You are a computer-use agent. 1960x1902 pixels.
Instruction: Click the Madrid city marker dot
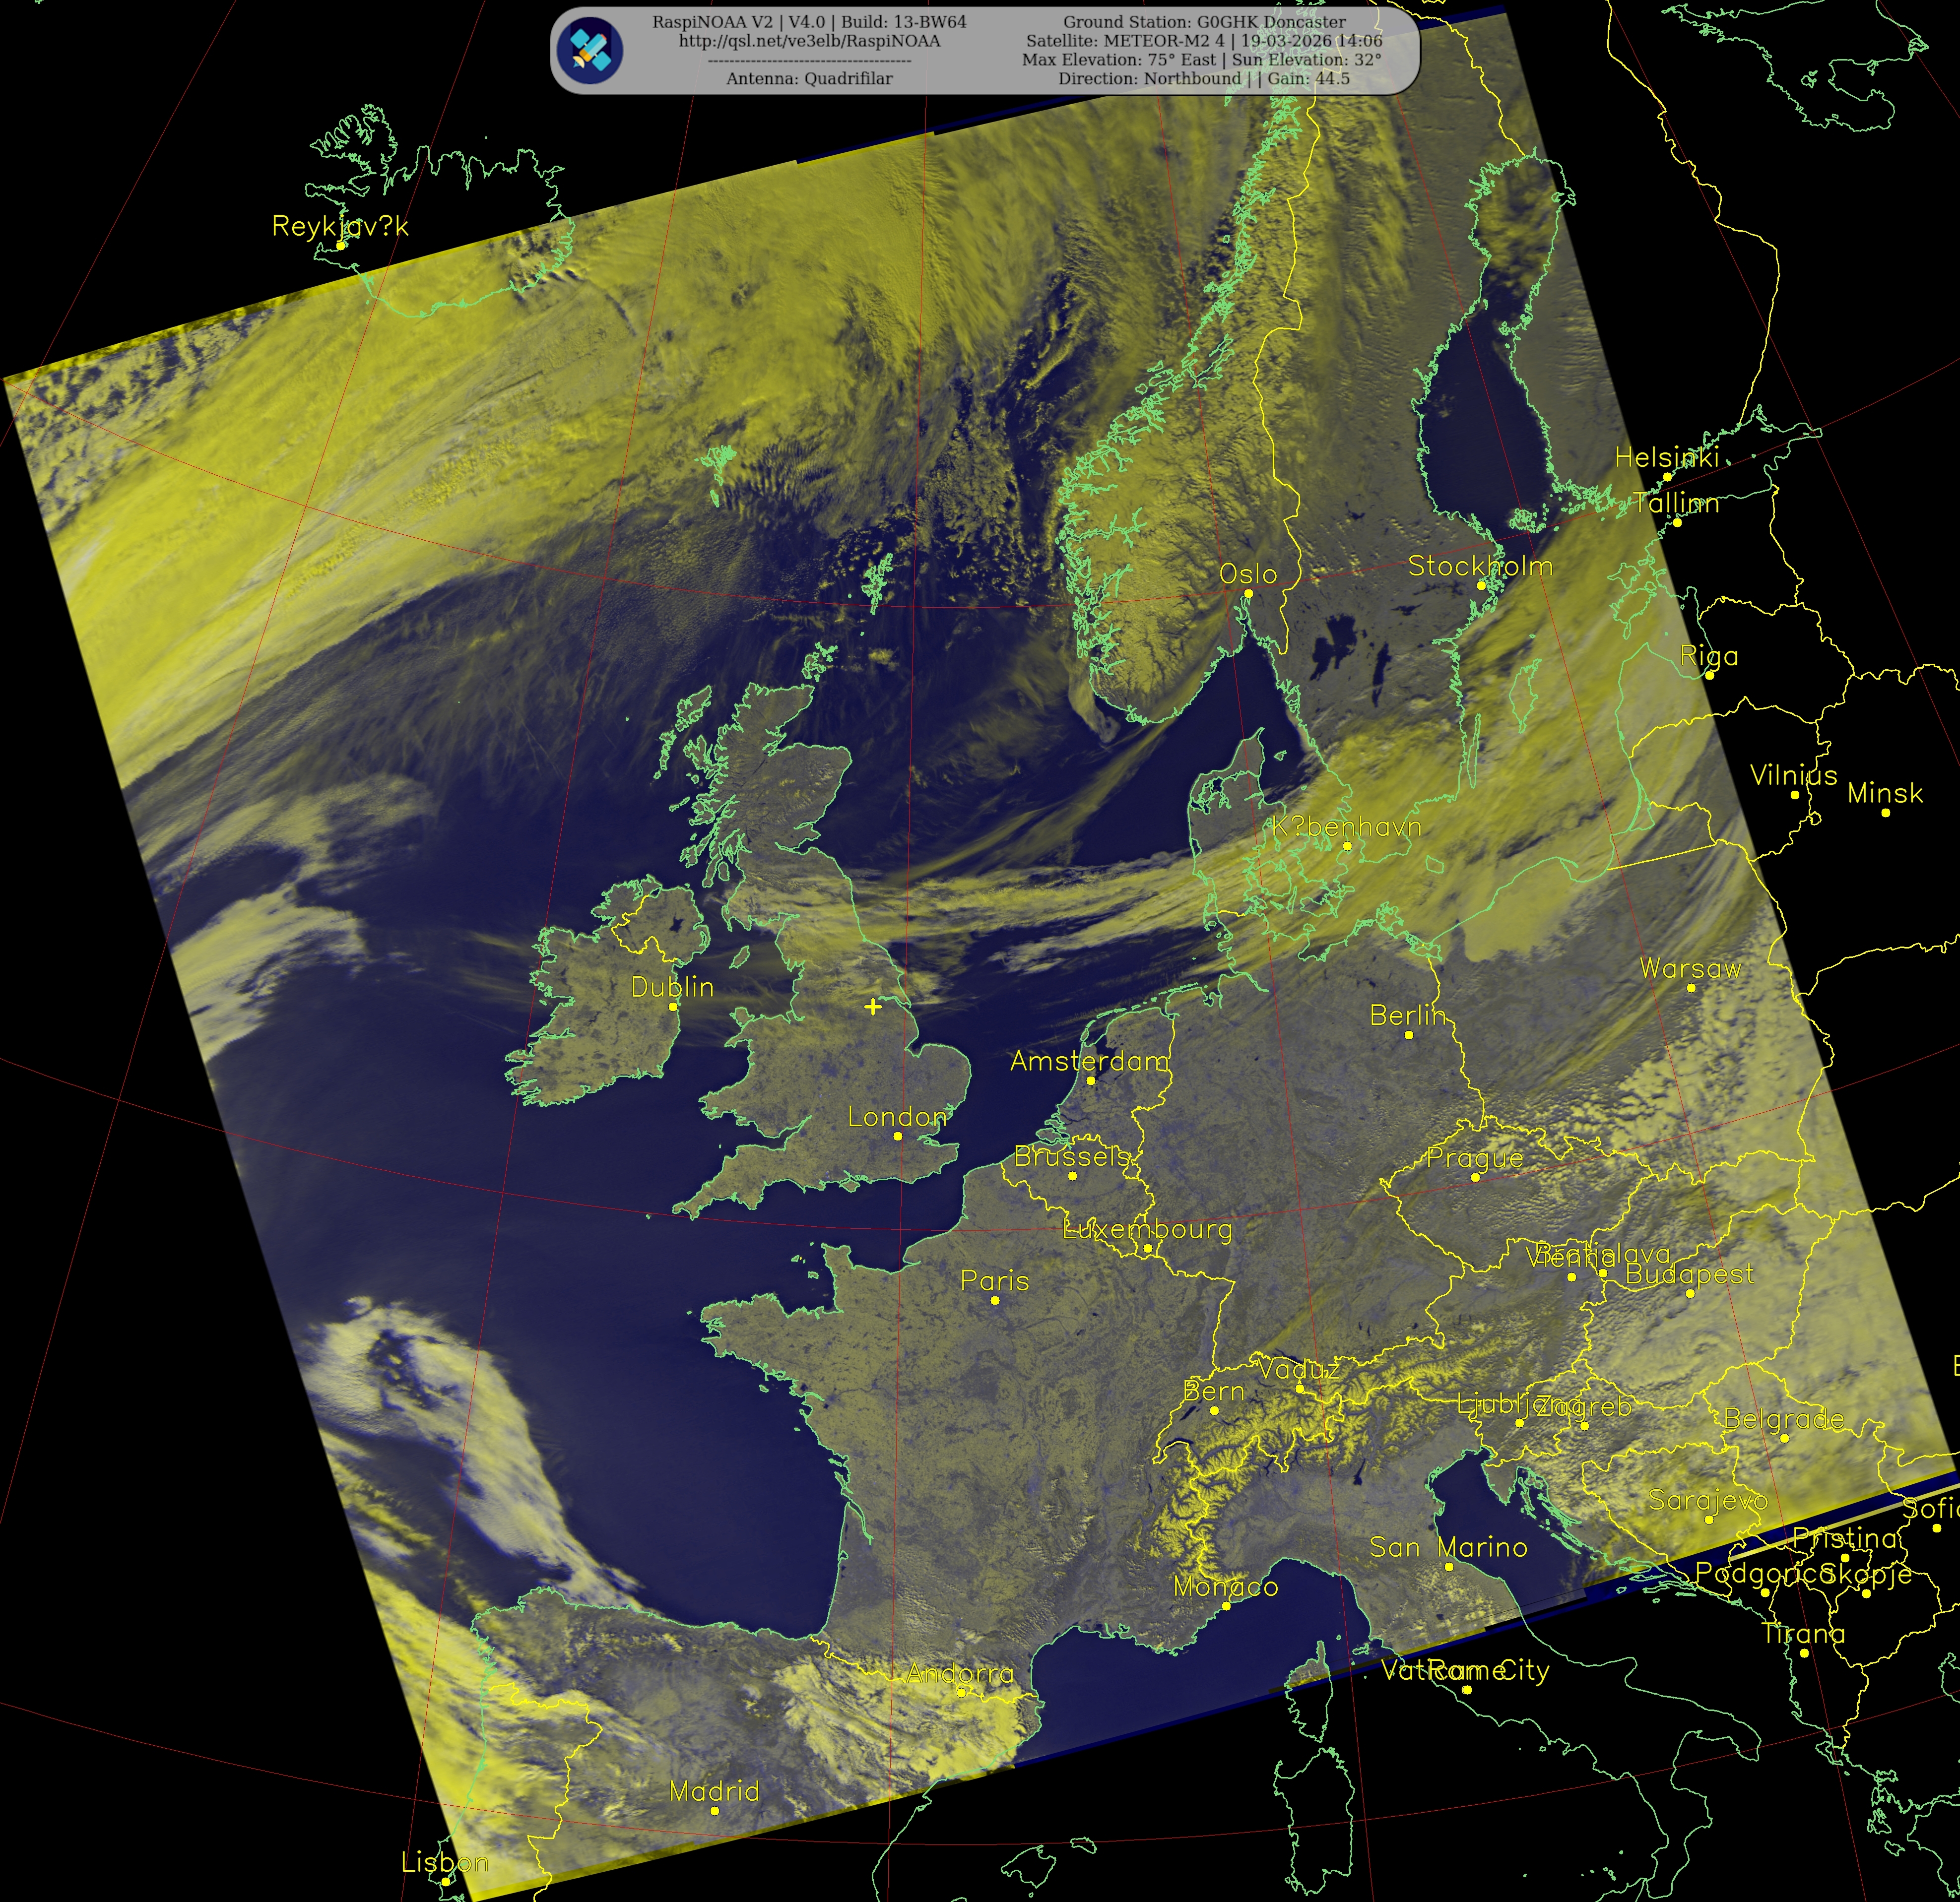[x=714, y=1811]
